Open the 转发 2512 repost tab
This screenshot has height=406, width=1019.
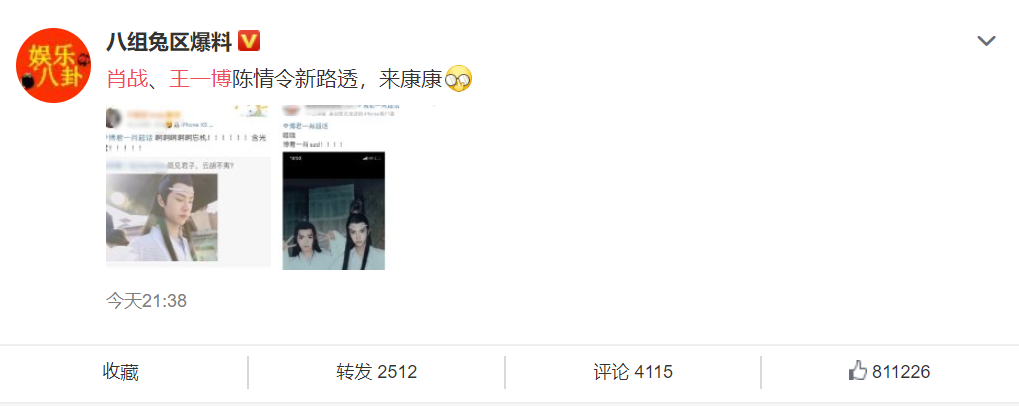[376, 372]
